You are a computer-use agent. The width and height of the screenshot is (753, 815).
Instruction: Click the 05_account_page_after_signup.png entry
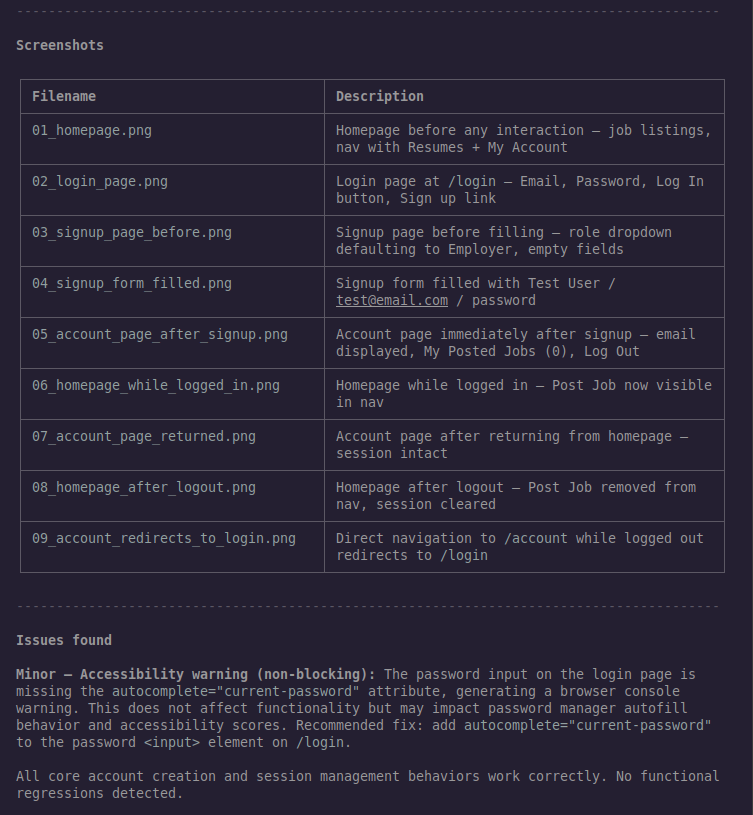click(x=160, y=334)
